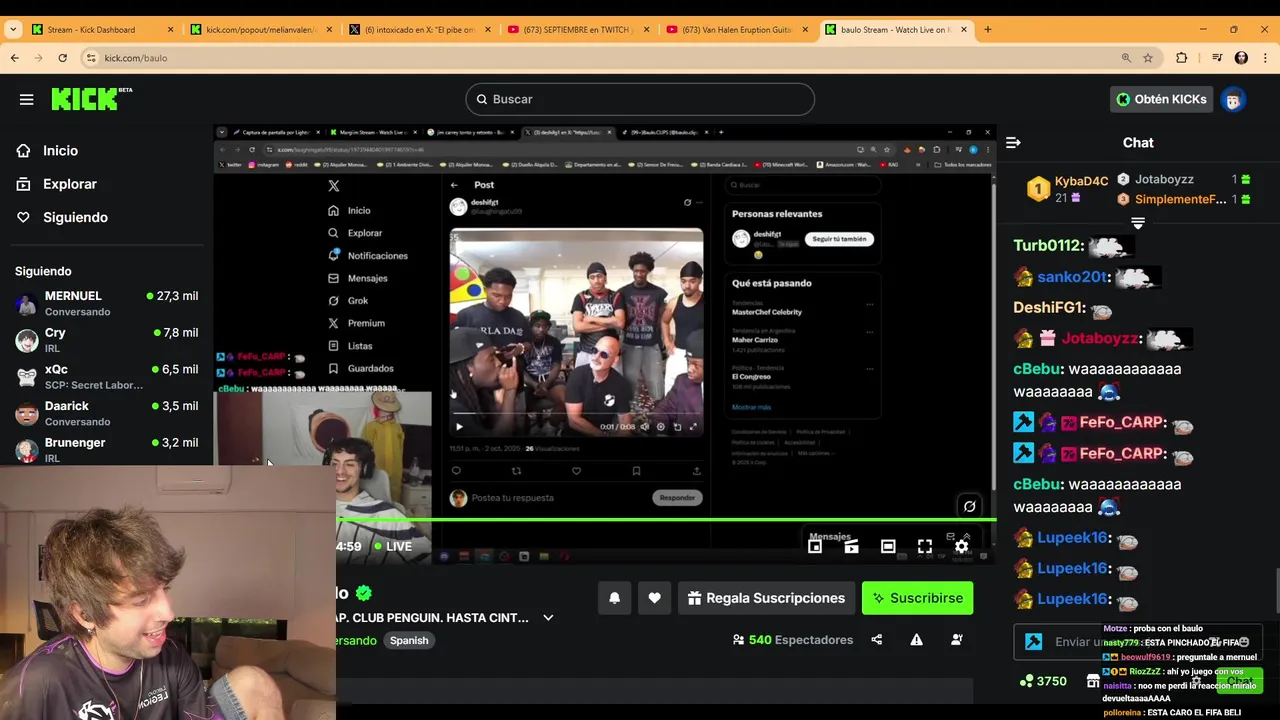Viewport: 1280px width, 720px height.
Task: Click Turb0112 username in chat
Action: pos(1047,246)
